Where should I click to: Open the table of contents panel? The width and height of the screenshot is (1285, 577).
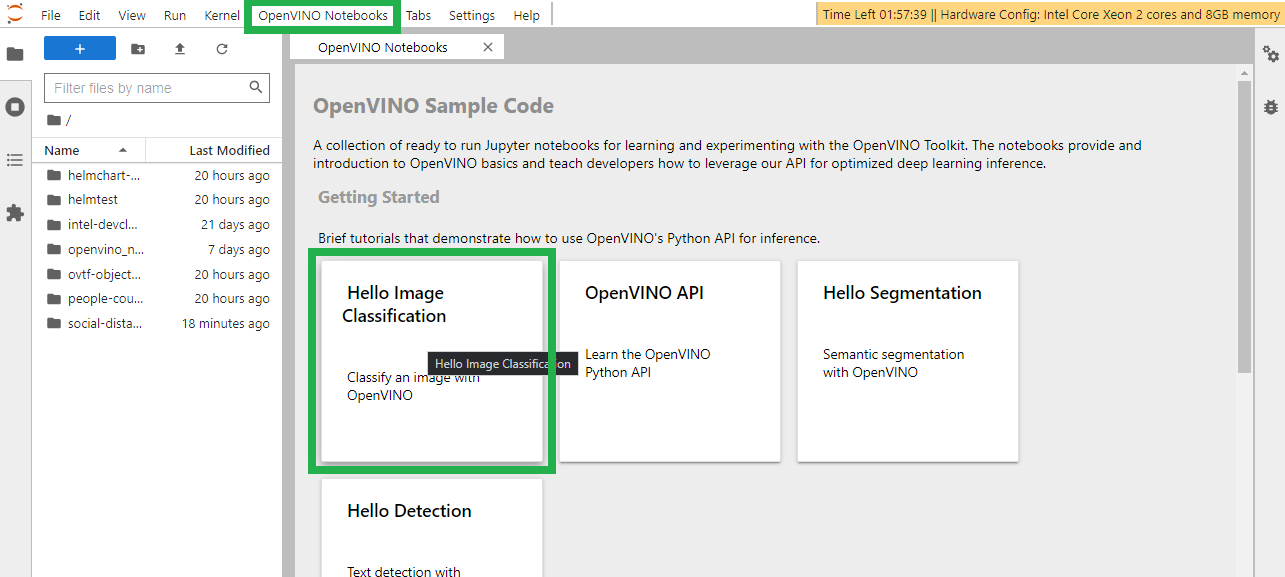[15, 160]
